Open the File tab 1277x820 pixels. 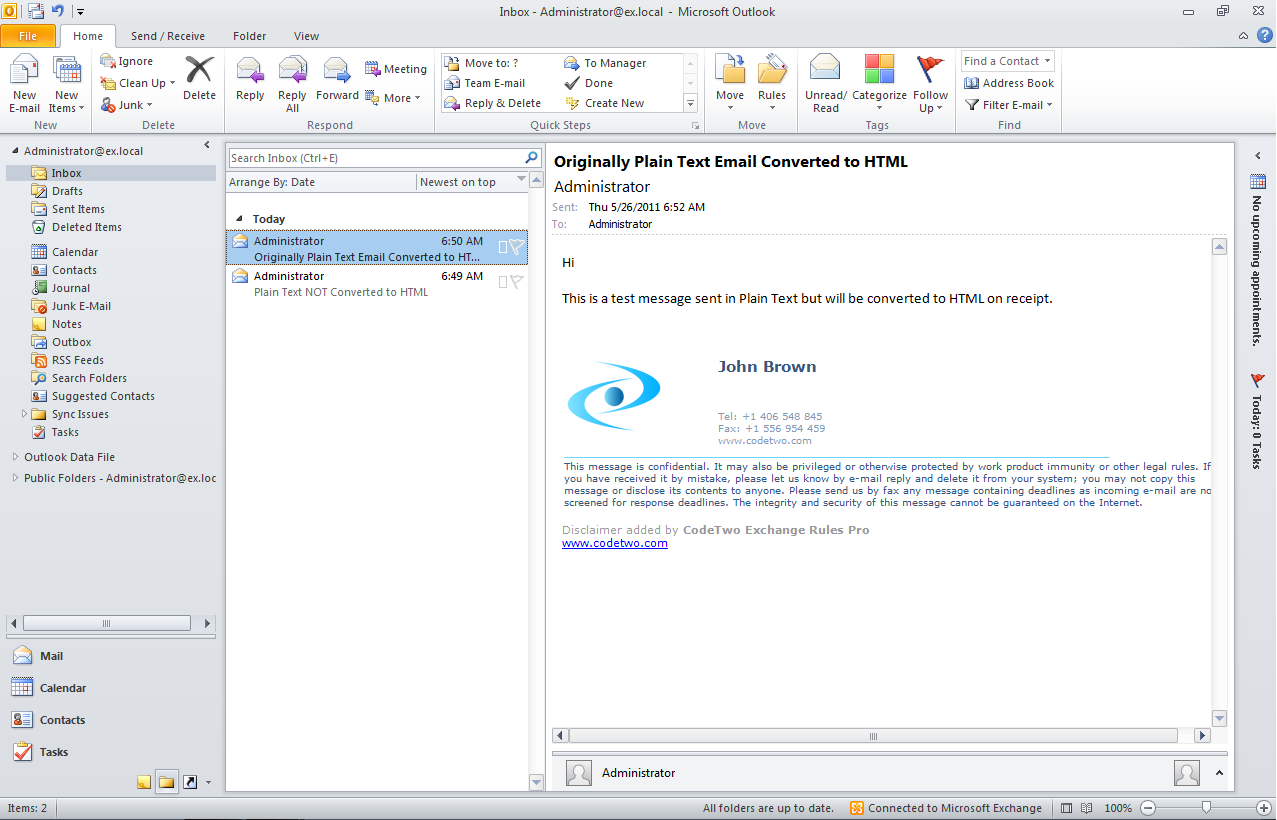click(x=28, y=36)
